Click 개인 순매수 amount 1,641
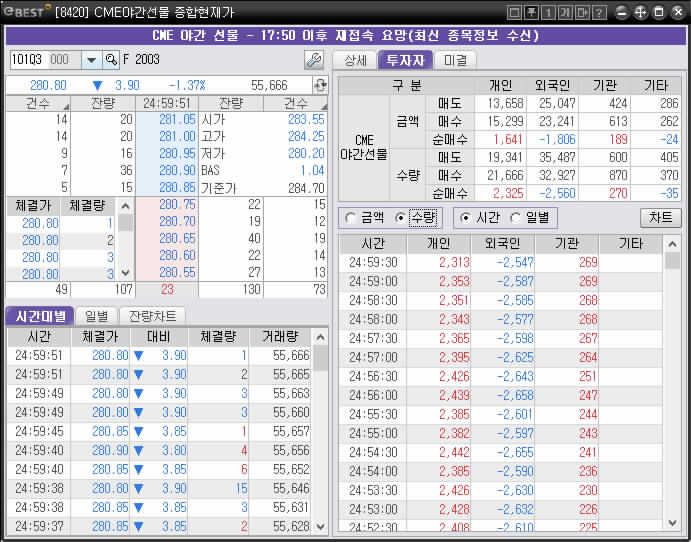Screen dimensions: 691x542 click(x=508, y=140)
